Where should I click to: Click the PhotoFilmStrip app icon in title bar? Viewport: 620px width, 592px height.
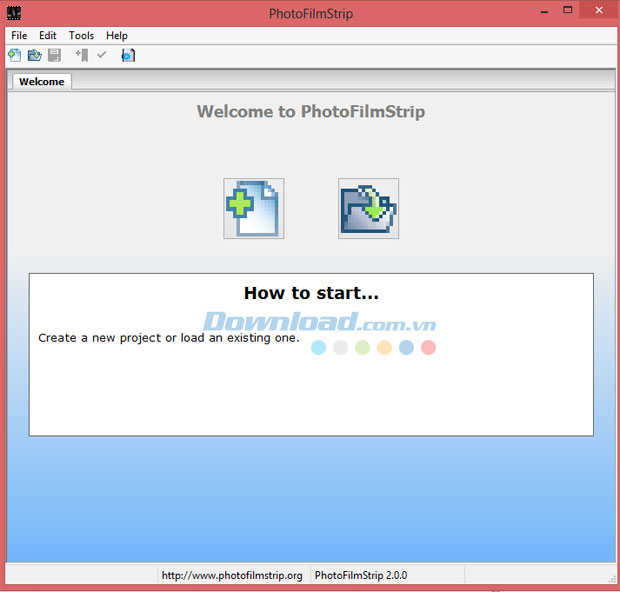14,13
